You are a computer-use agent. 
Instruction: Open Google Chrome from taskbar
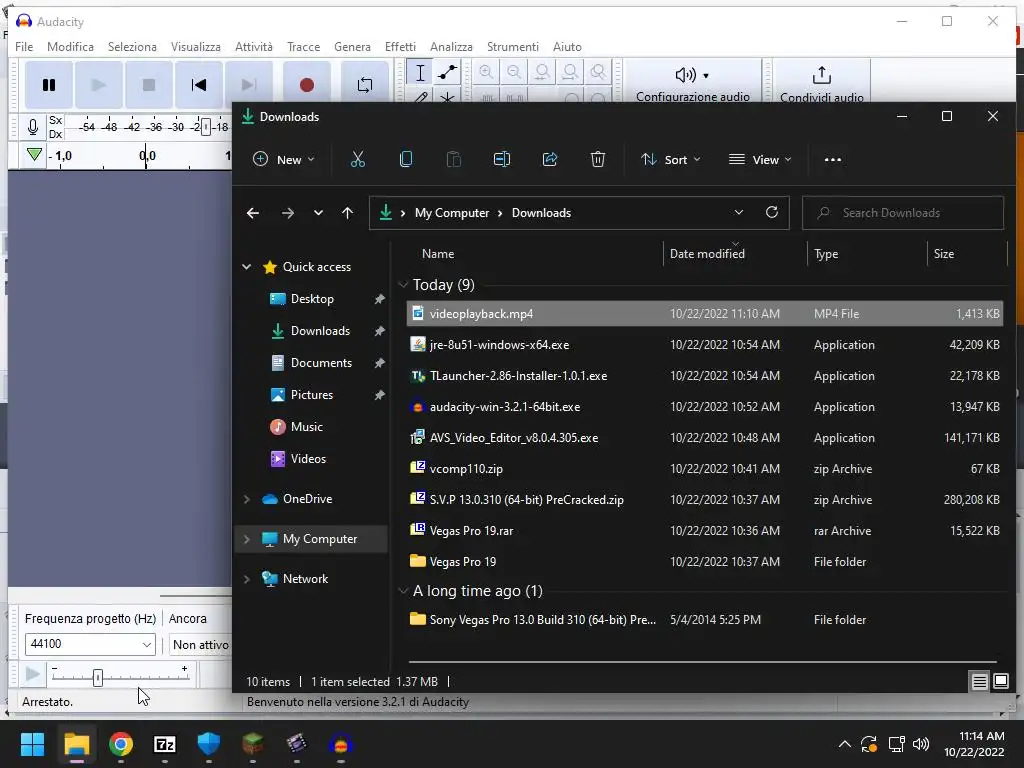click(x=121, y=744)
